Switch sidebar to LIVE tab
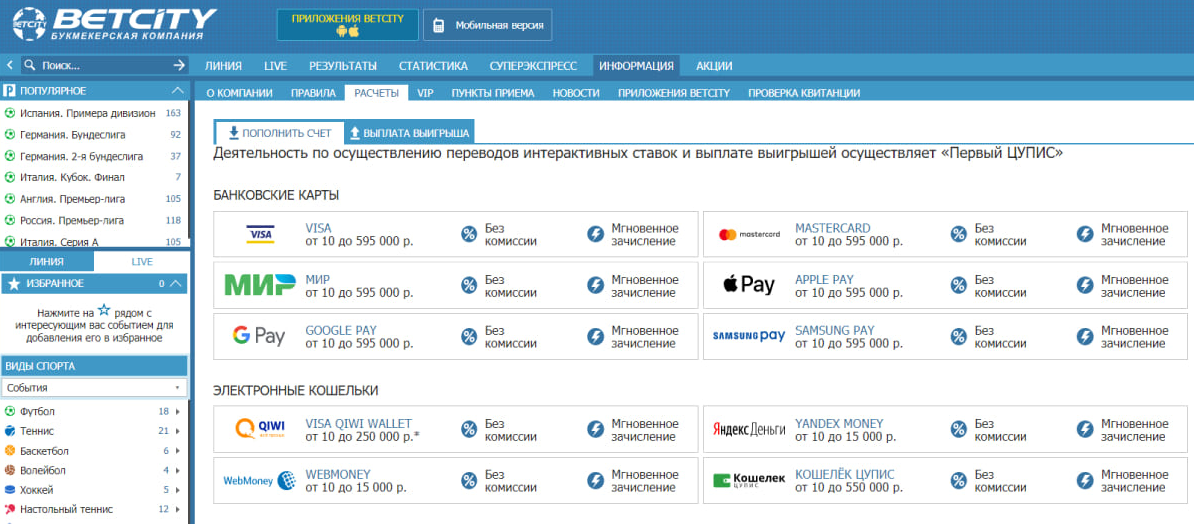Screen dimensions: 1194x524 tap(142, 261)
